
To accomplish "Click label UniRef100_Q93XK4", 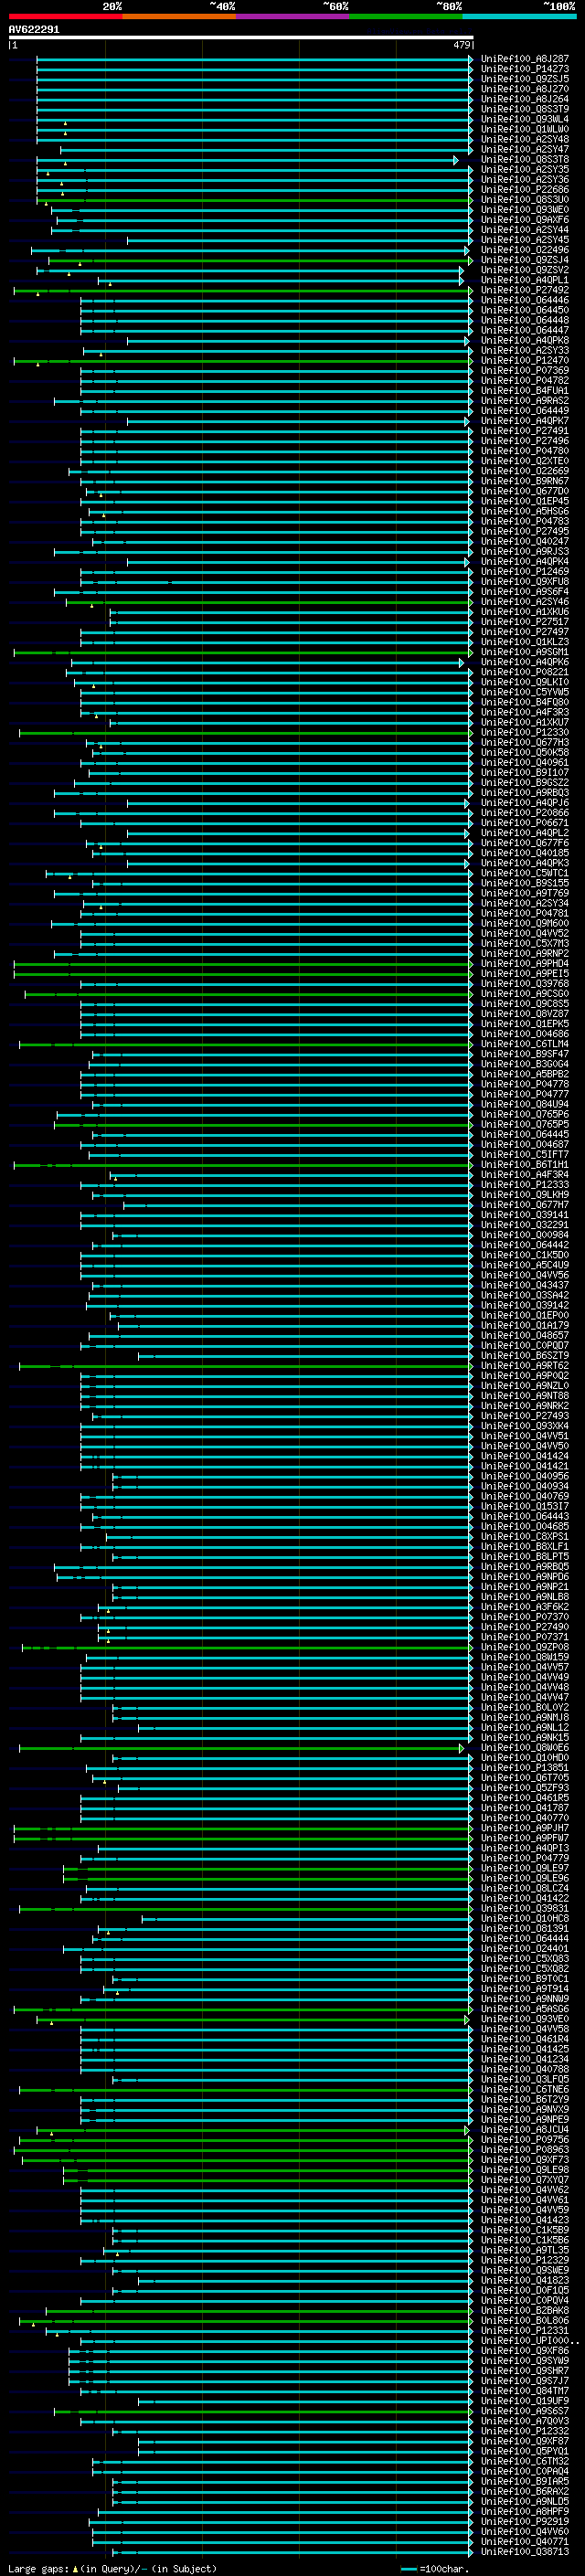I will tap(525, 1426).
